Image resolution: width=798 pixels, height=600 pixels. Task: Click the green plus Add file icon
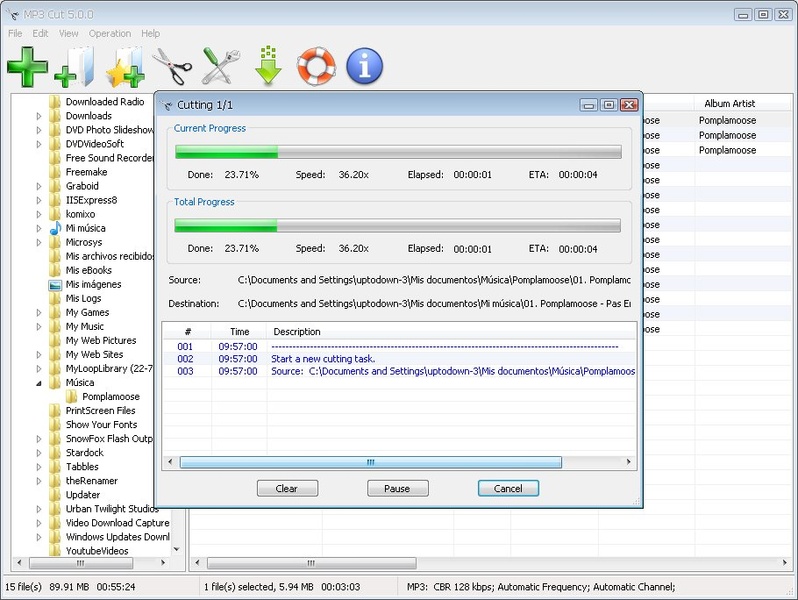[27, 66]
